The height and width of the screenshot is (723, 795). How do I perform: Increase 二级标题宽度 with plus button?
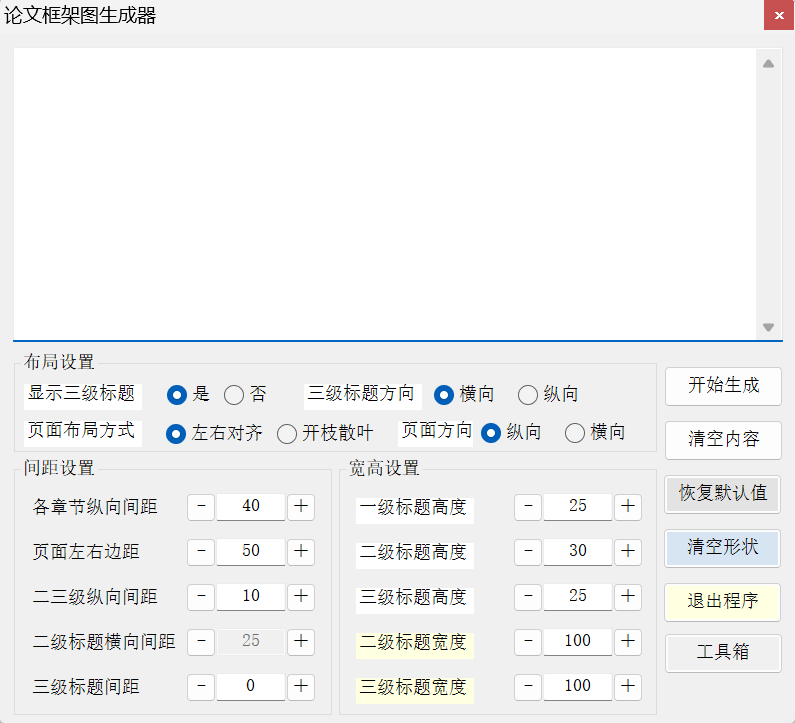coord(628,641)
